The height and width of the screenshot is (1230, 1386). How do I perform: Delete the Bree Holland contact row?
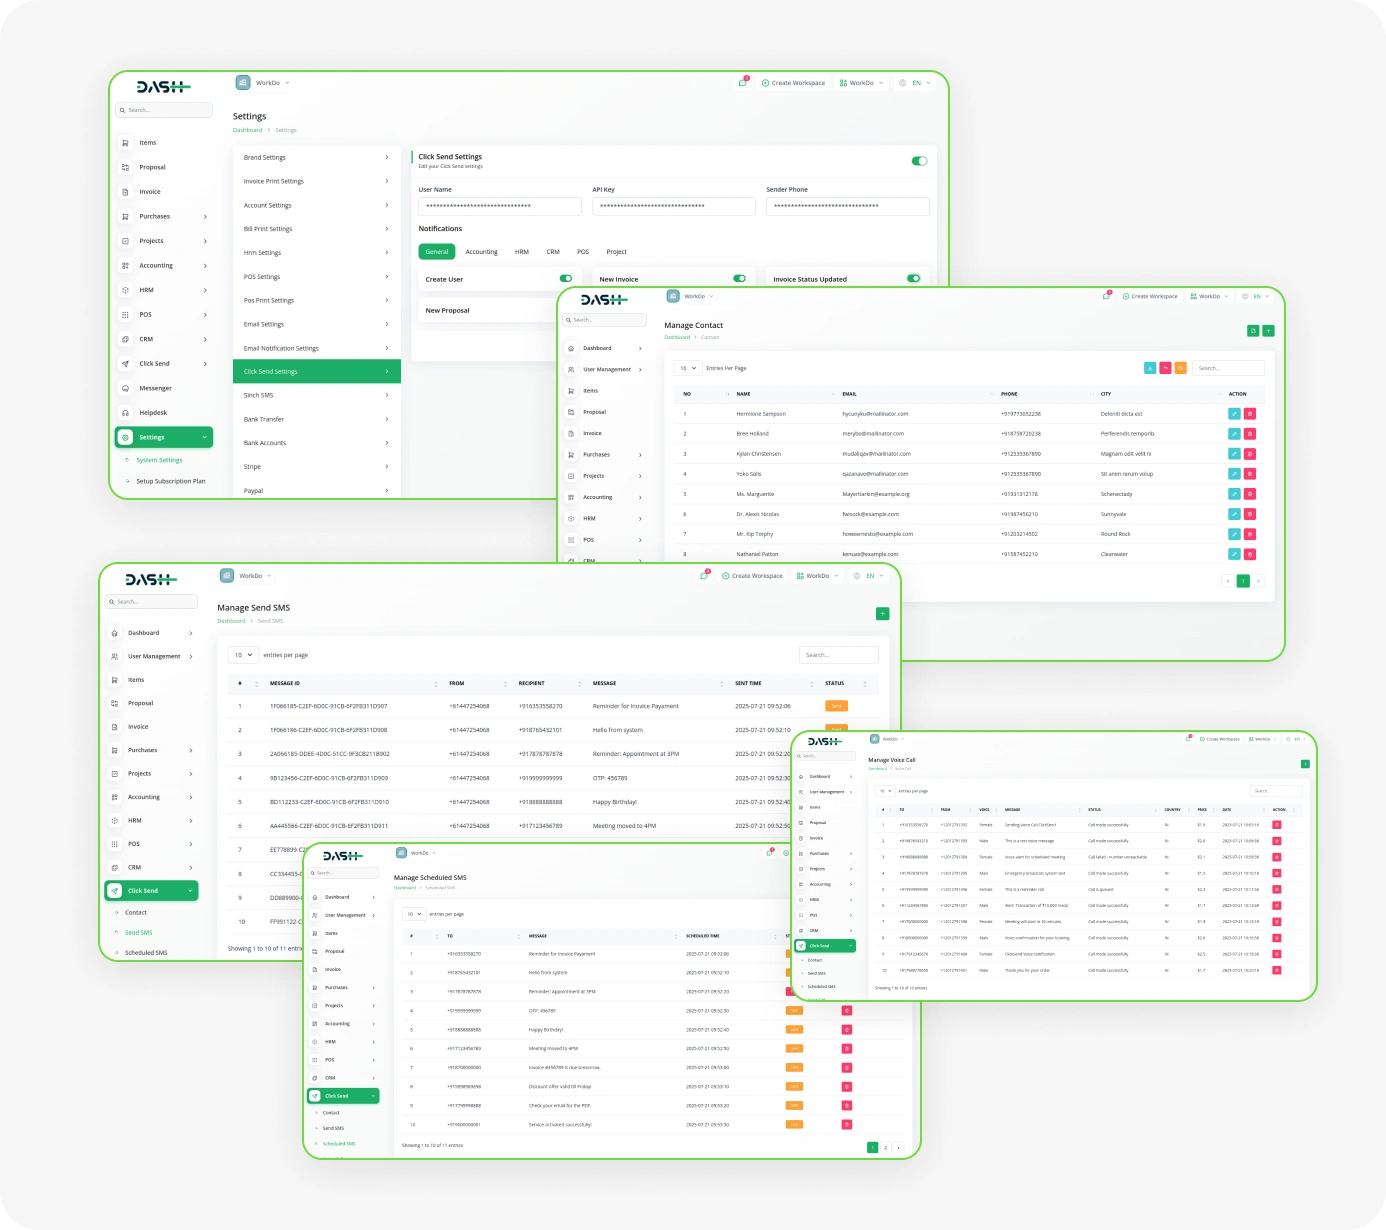coord(1250,434)
